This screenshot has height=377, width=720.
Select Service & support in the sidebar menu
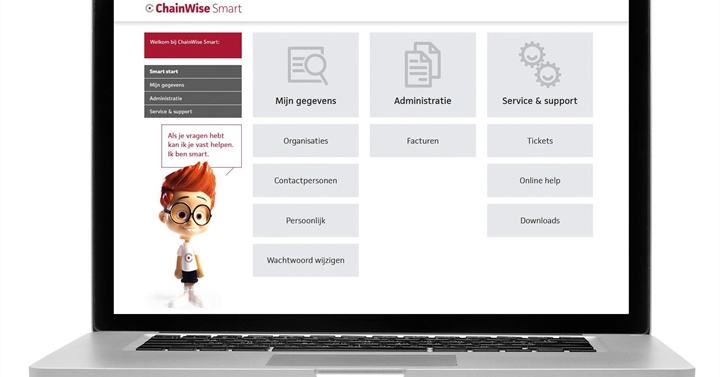coord(193,112)
